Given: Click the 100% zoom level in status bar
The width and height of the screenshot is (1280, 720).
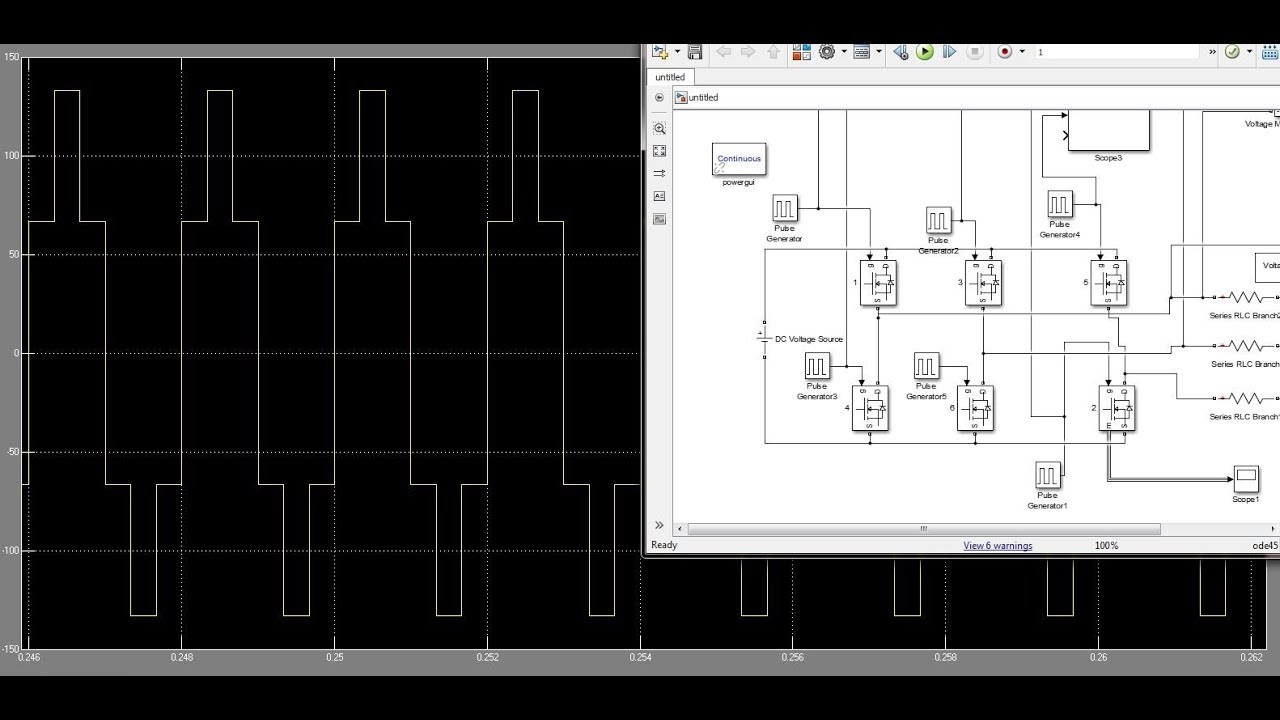Looking at the screenshot, I should tap(1106, 546).
